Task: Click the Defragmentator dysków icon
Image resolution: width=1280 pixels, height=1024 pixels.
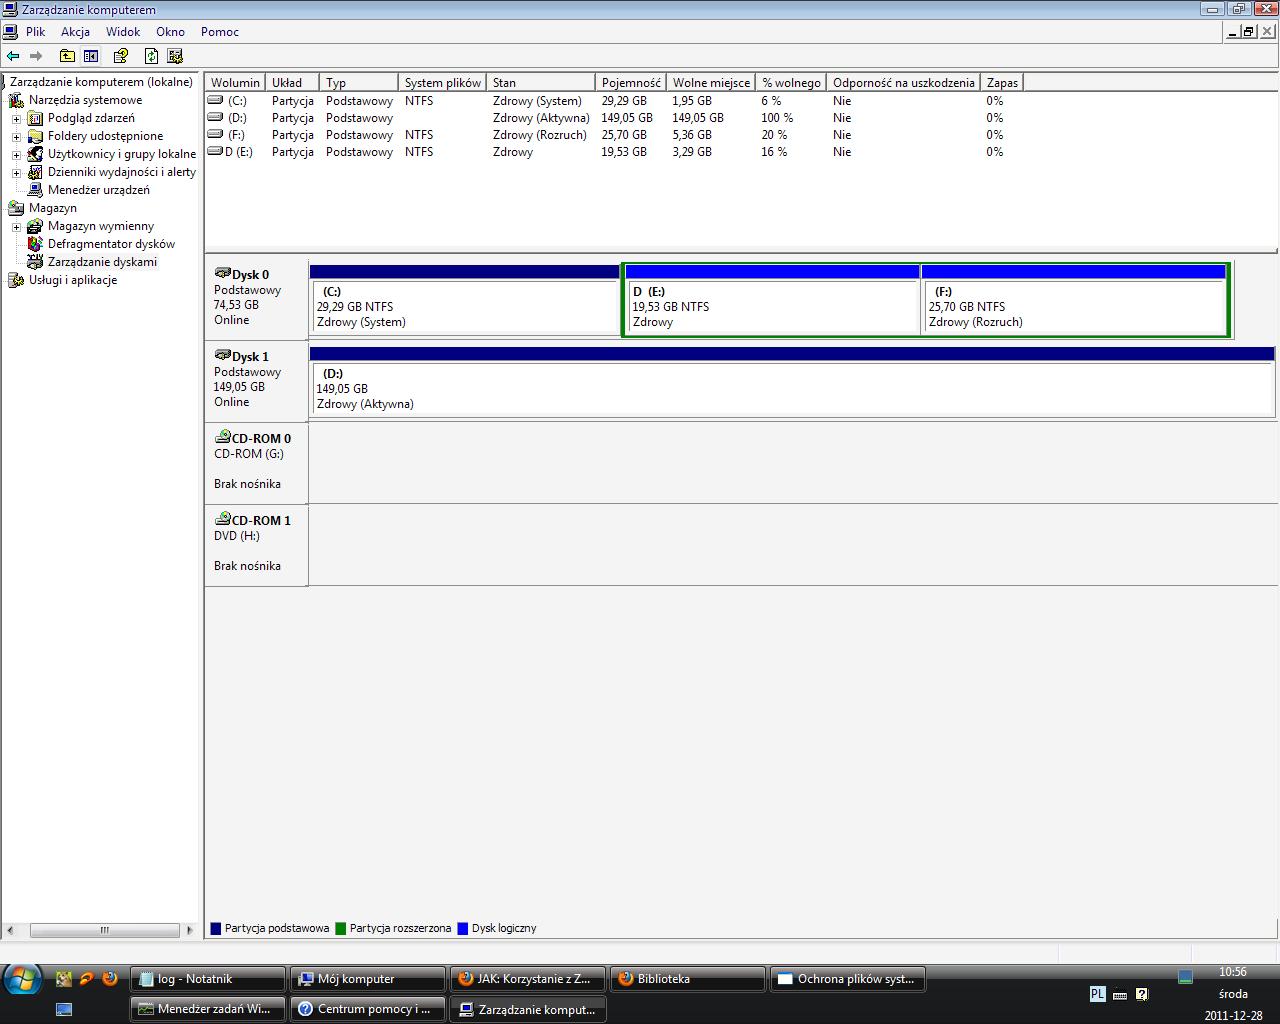Action: pyautogui.click(x=35, y=244)
